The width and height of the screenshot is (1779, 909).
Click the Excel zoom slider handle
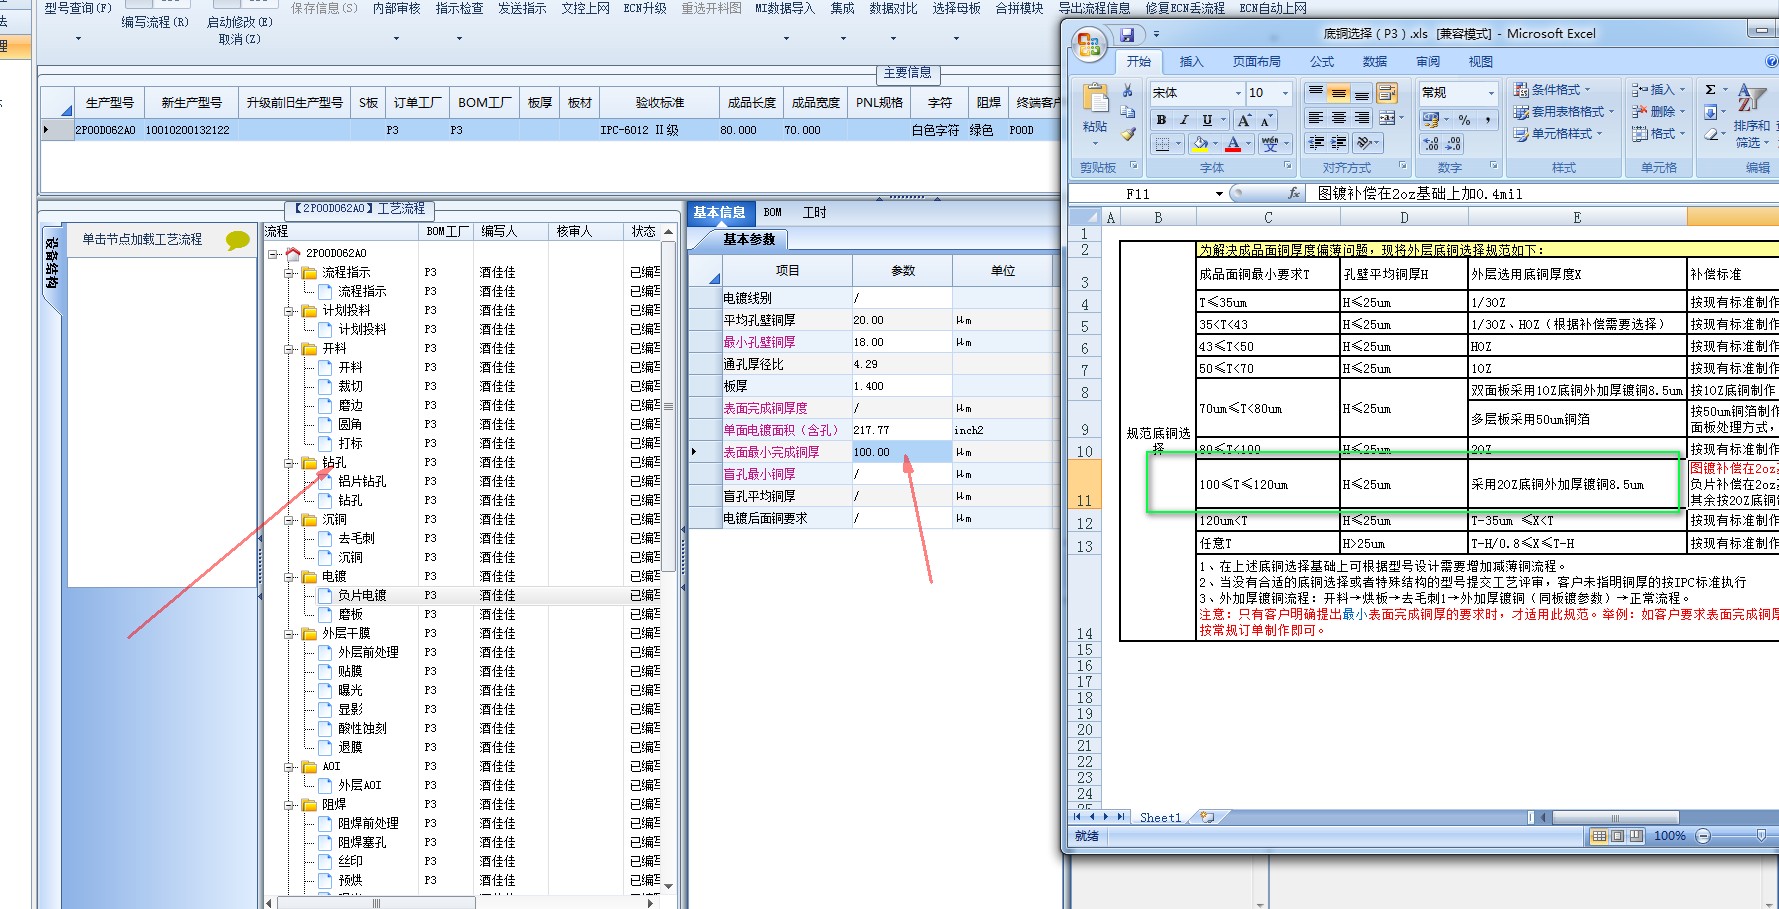1761,835
